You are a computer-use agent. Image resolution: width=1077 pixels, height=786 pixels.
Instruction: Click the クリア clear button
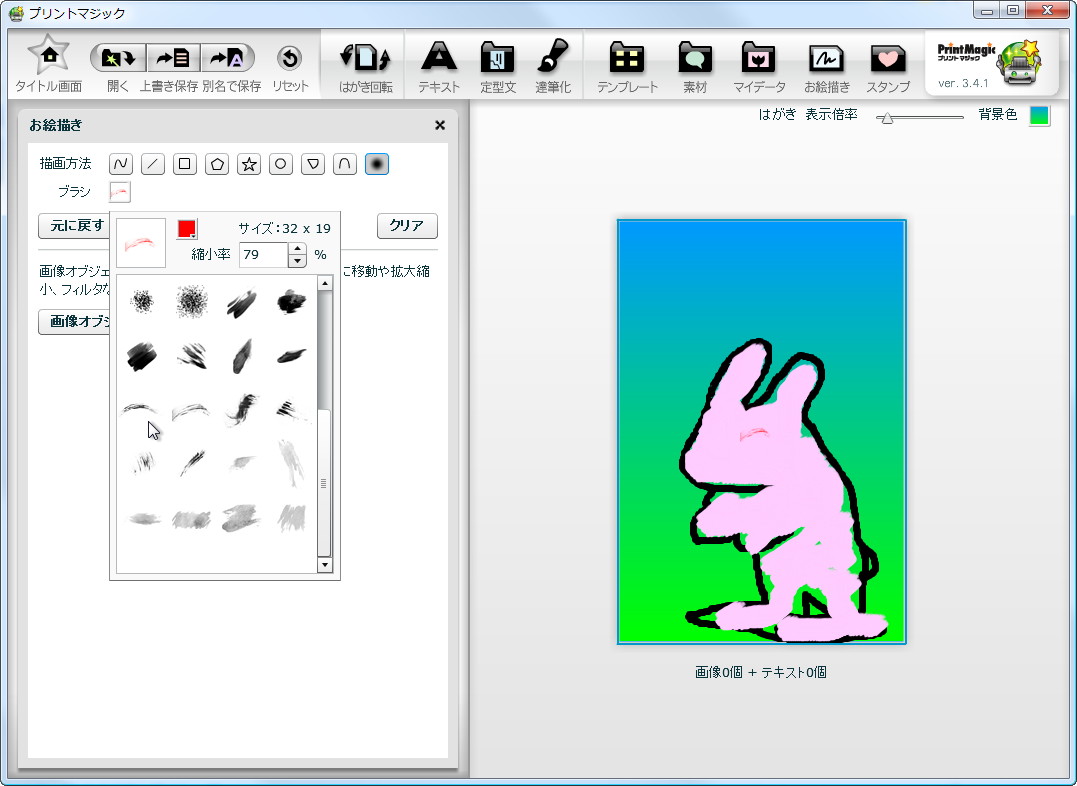click(x=407, y=226)
